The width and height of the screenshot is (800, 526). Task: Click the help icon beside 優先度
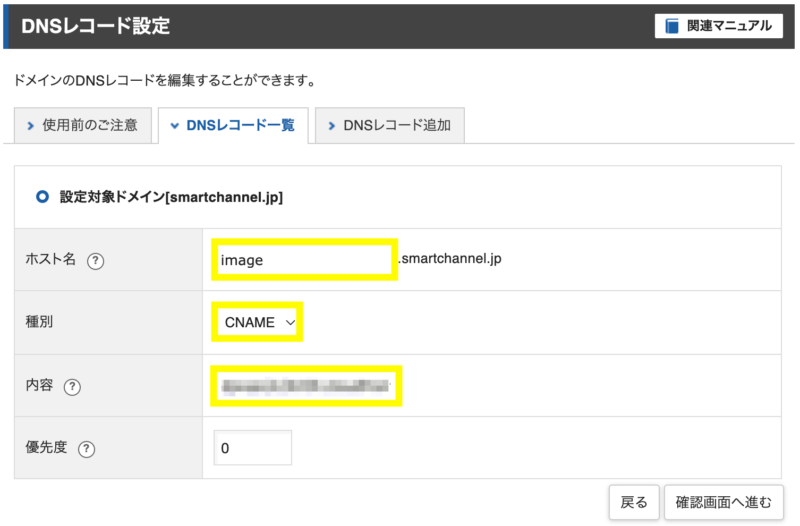86,449
